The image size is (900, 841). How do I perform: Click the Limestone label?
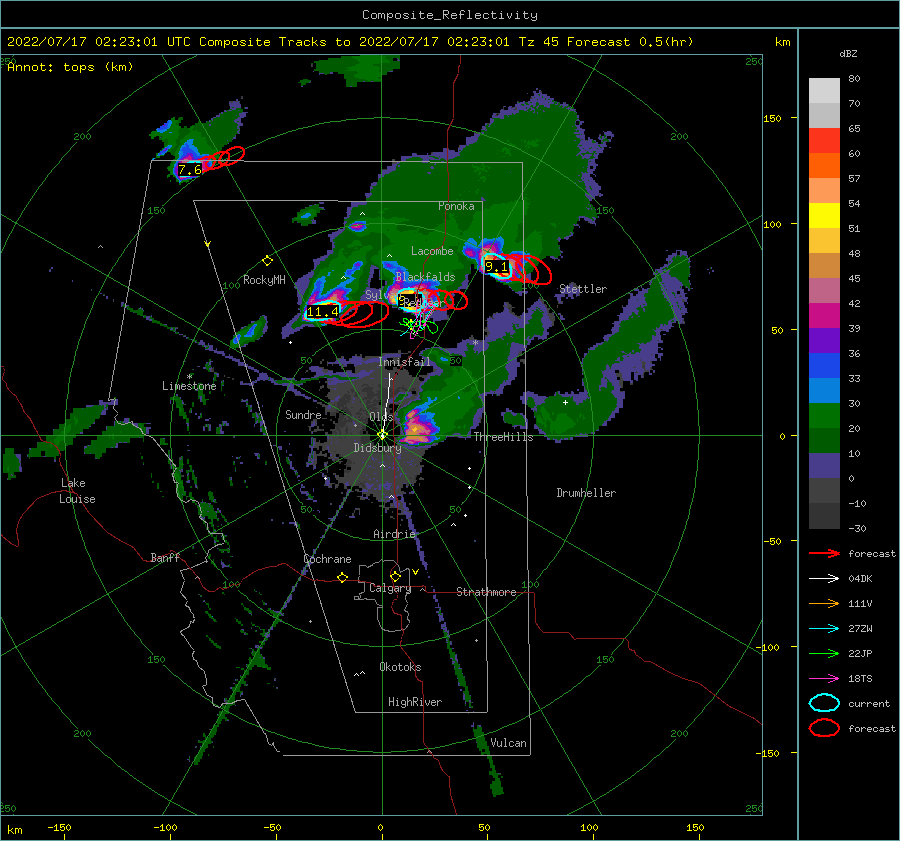[x=189, y=386]
